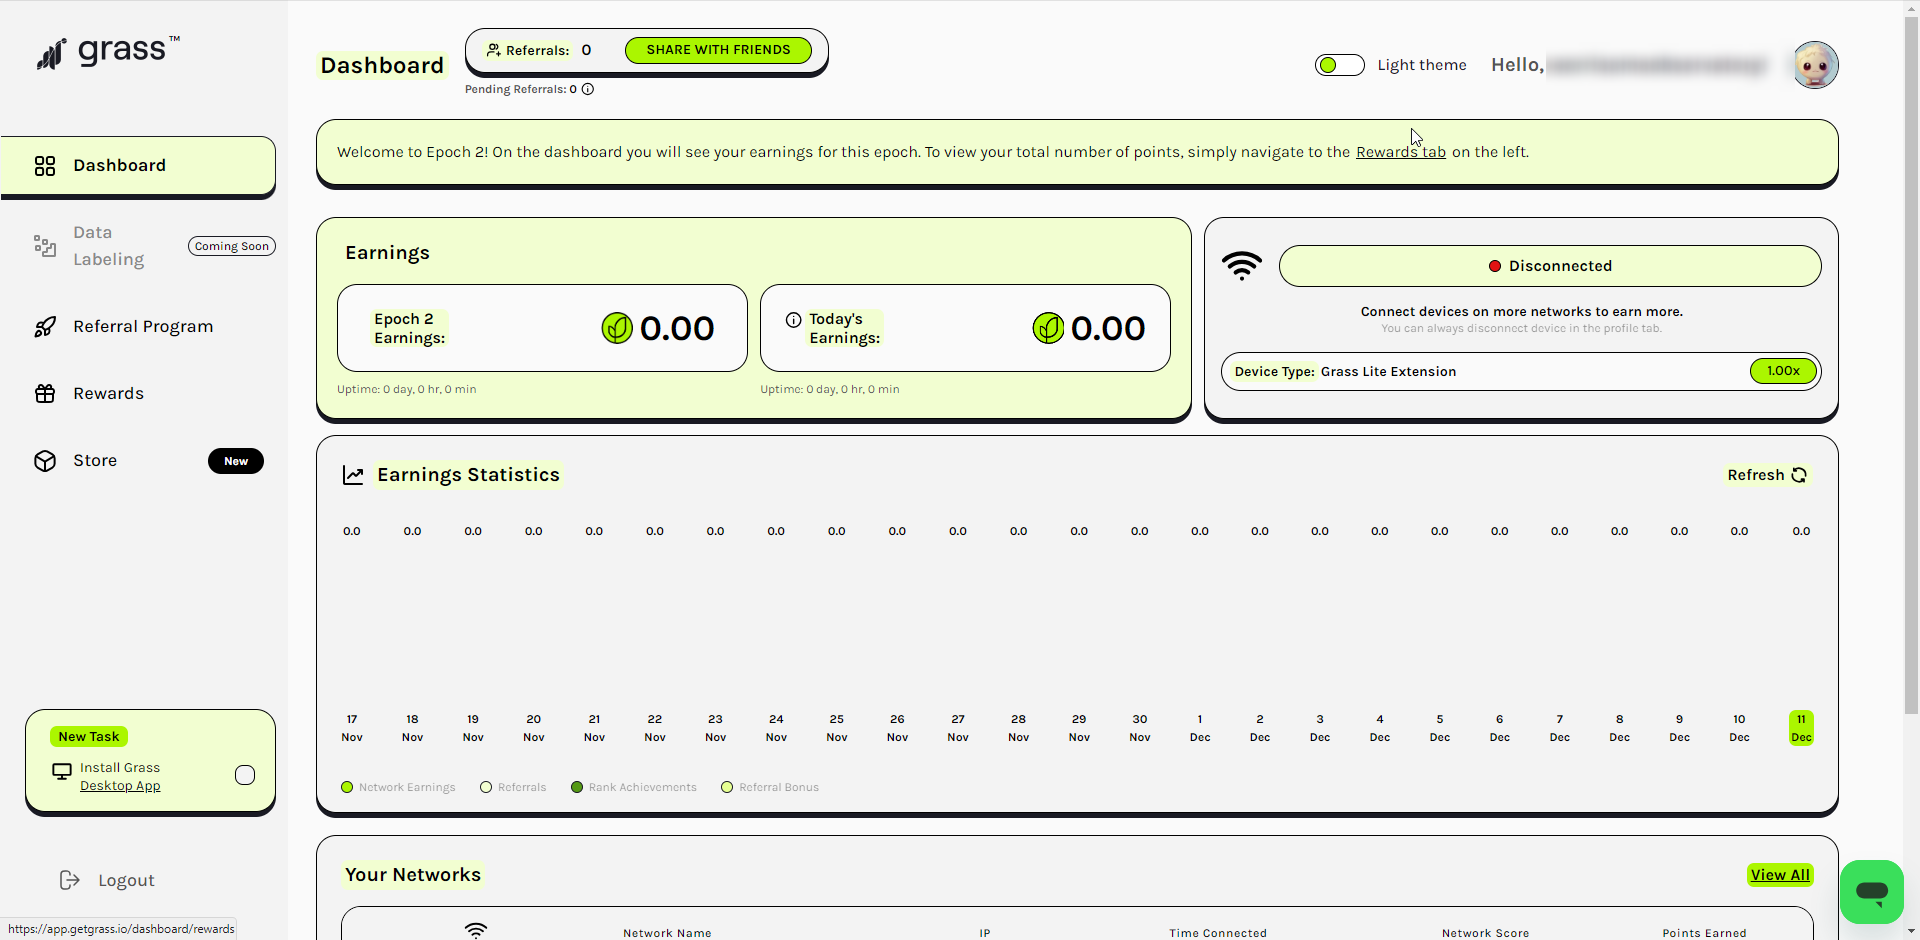Click the Network Name column header
Viewport: 1920px width, 940px height.
coord(667,933)
